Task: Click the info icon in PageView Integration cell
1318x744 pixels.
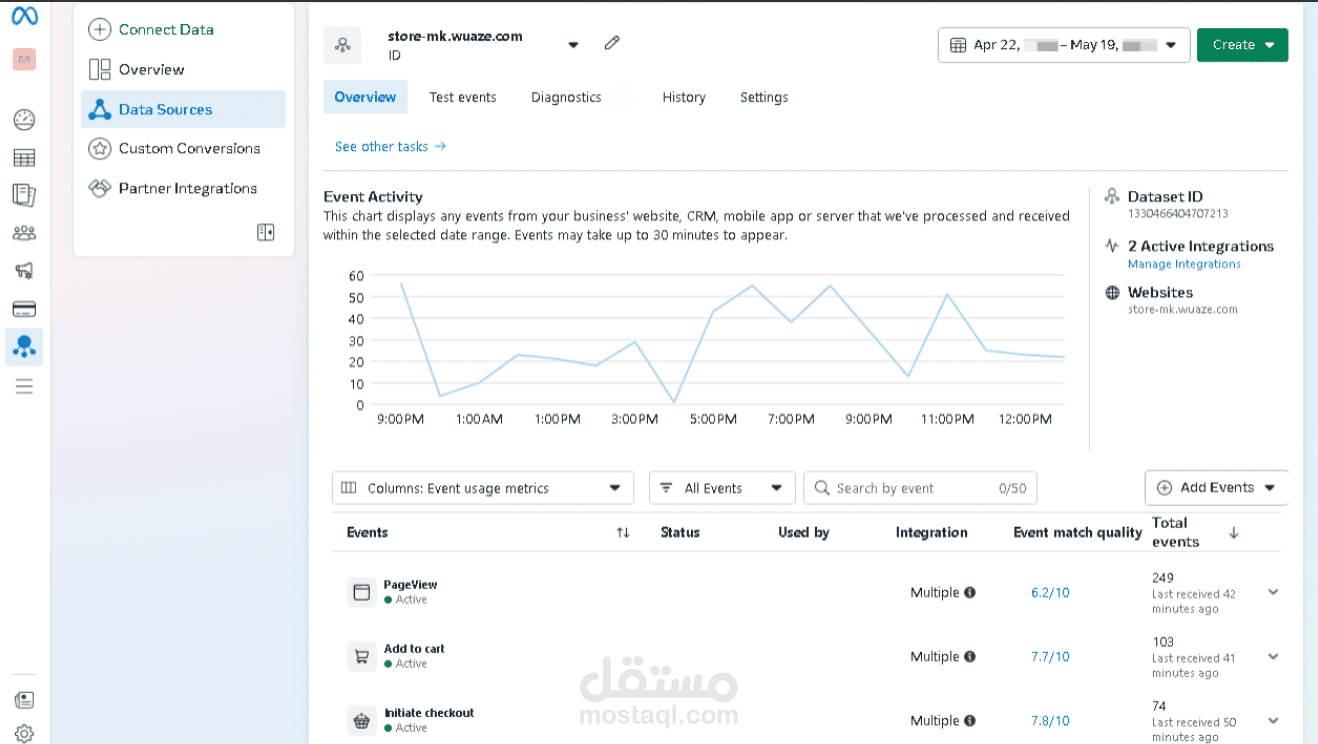Action: (x=969, y=592)
